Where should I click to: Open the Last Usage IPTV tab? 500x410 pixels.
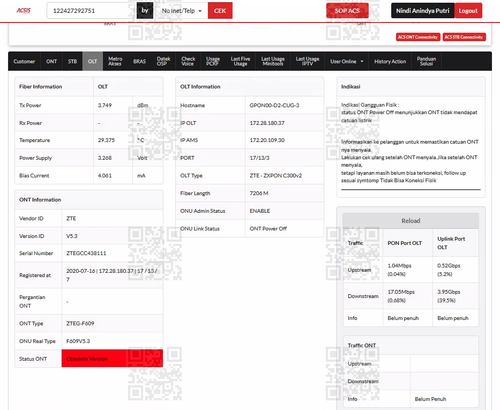[307, 61]
